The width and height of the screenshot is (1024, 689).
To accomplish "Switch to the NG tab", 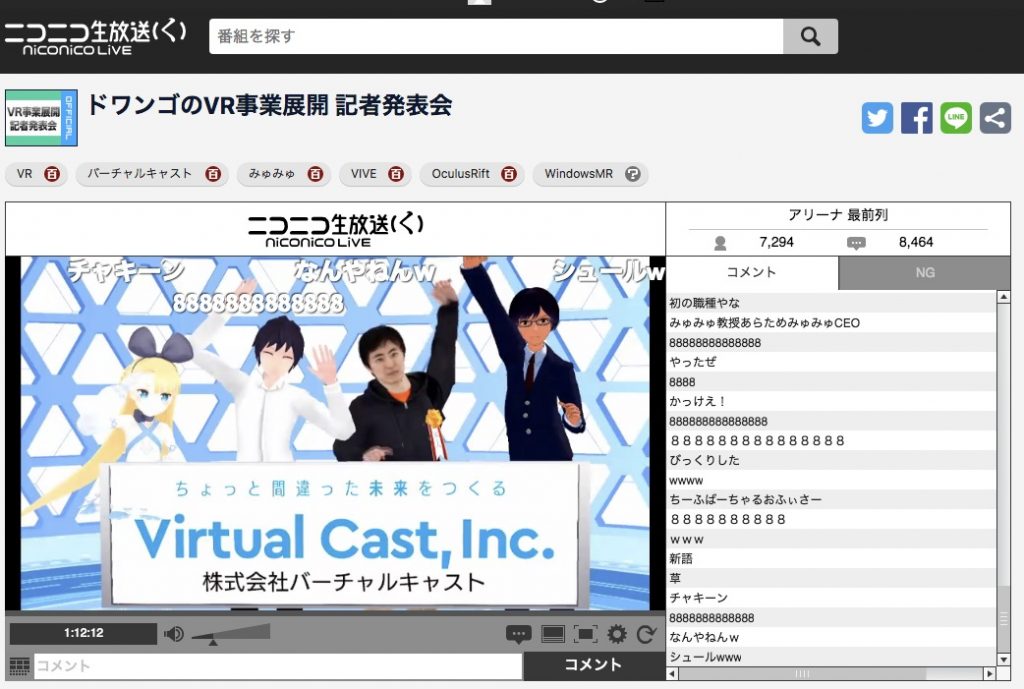I will pos(924,272).
